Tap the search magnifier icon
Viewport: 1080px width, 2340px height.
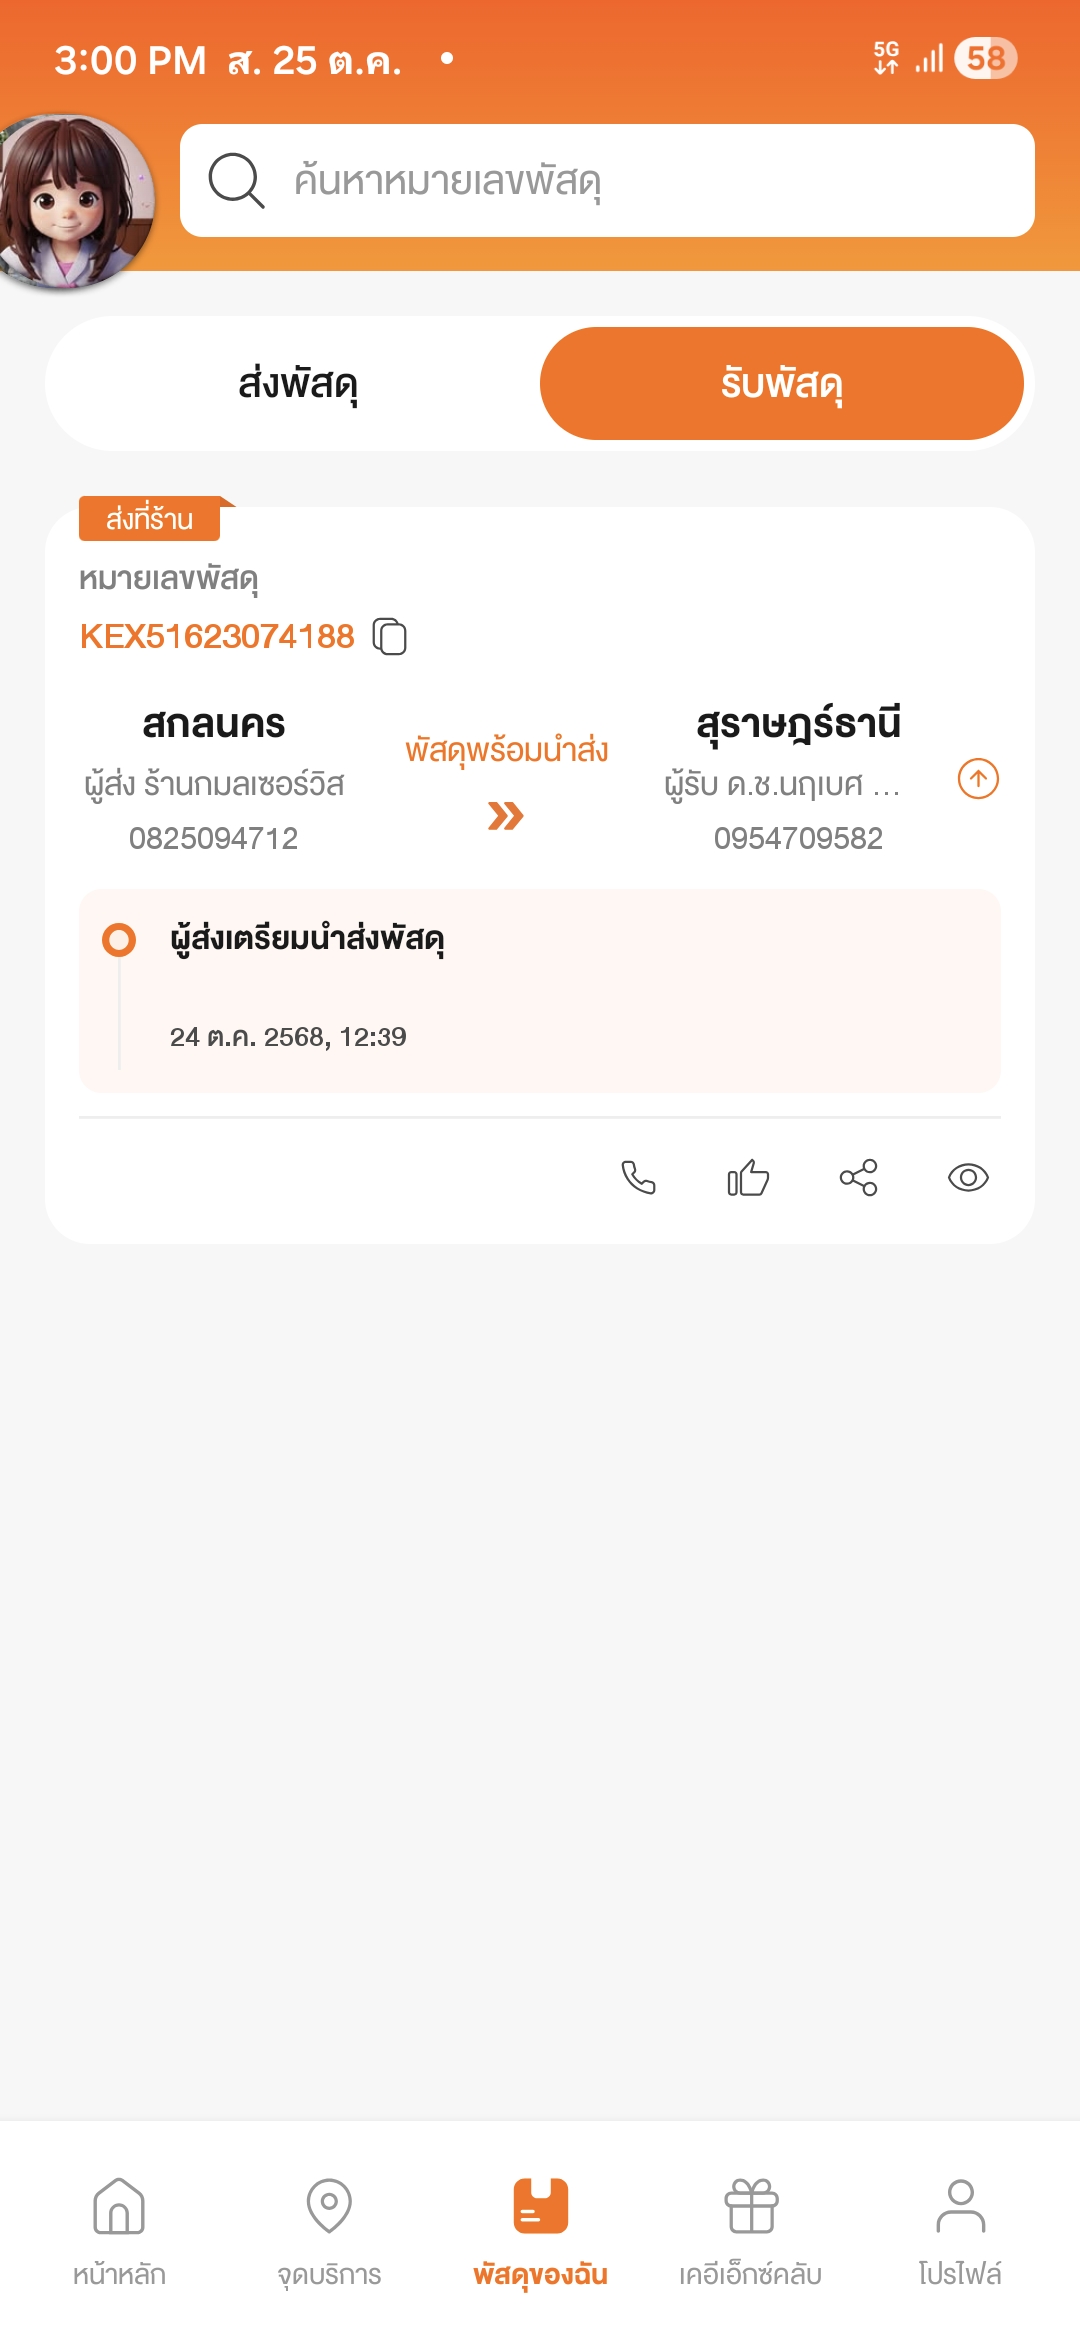click(236, 181)
